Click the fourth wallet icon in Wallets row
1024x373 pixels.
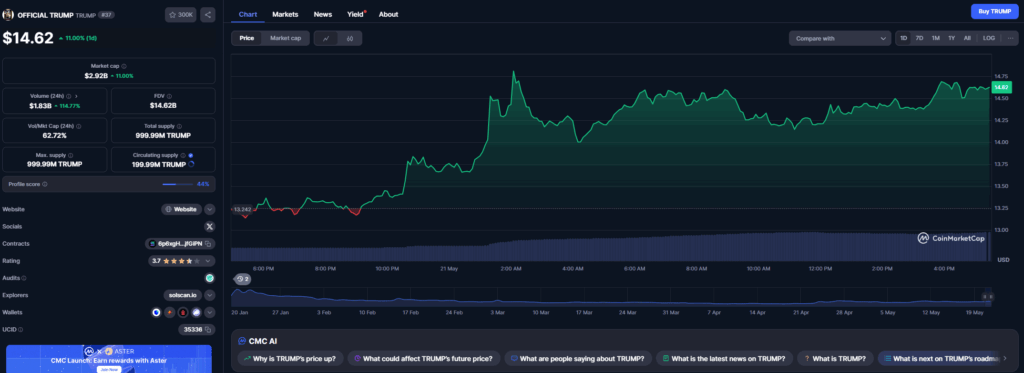click(196, 312)
